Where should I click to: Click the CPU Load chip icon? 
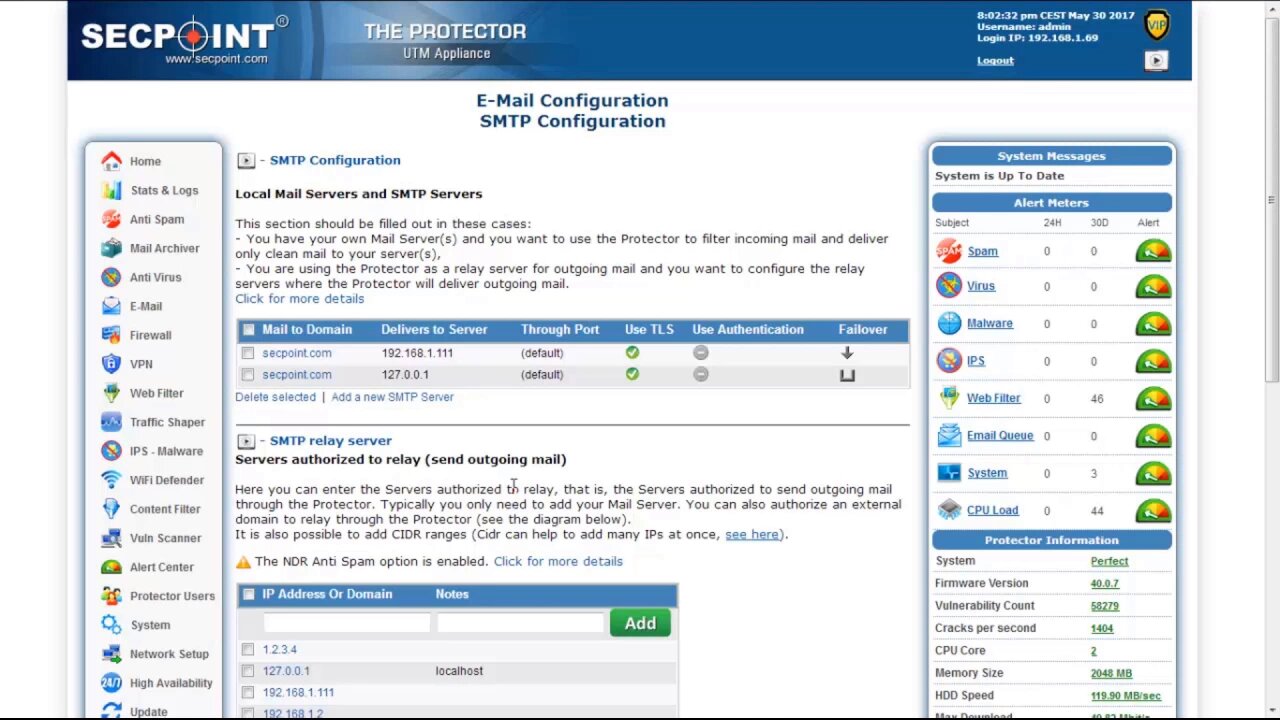click(949, 510)
